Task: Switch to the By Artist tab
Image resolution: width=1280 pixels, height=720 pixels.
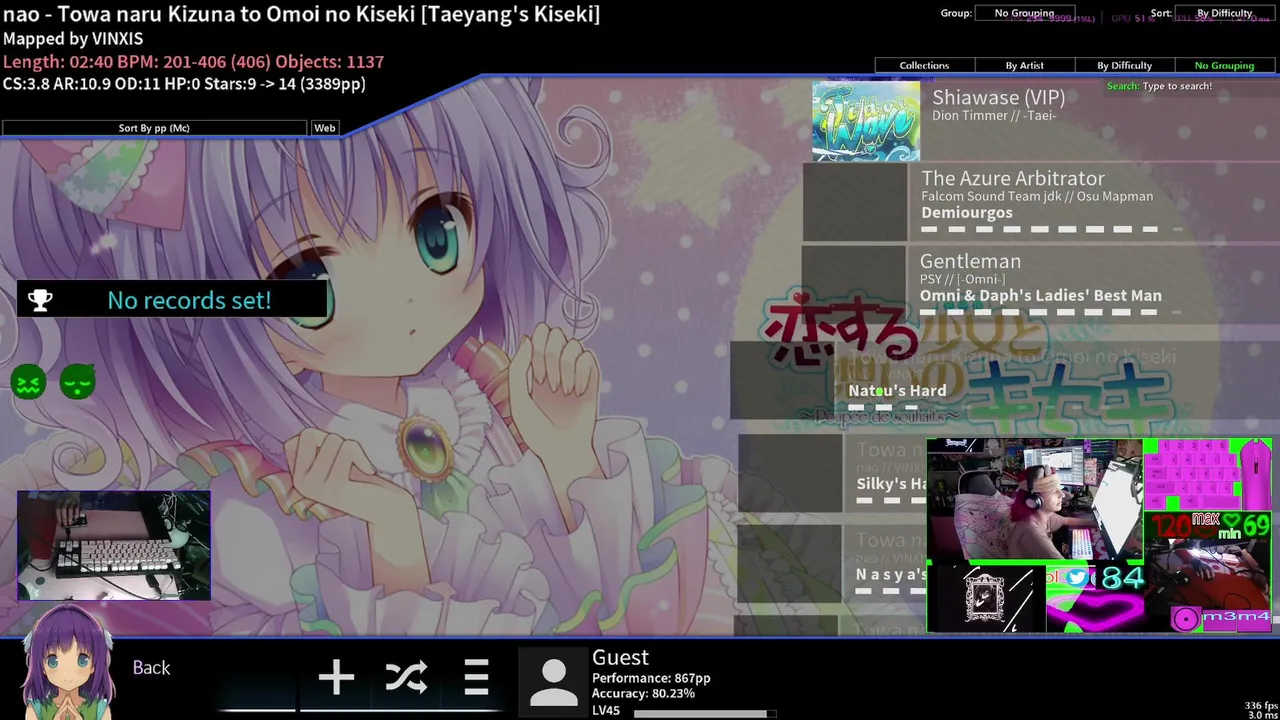Action: click(x=1024, y=65)
